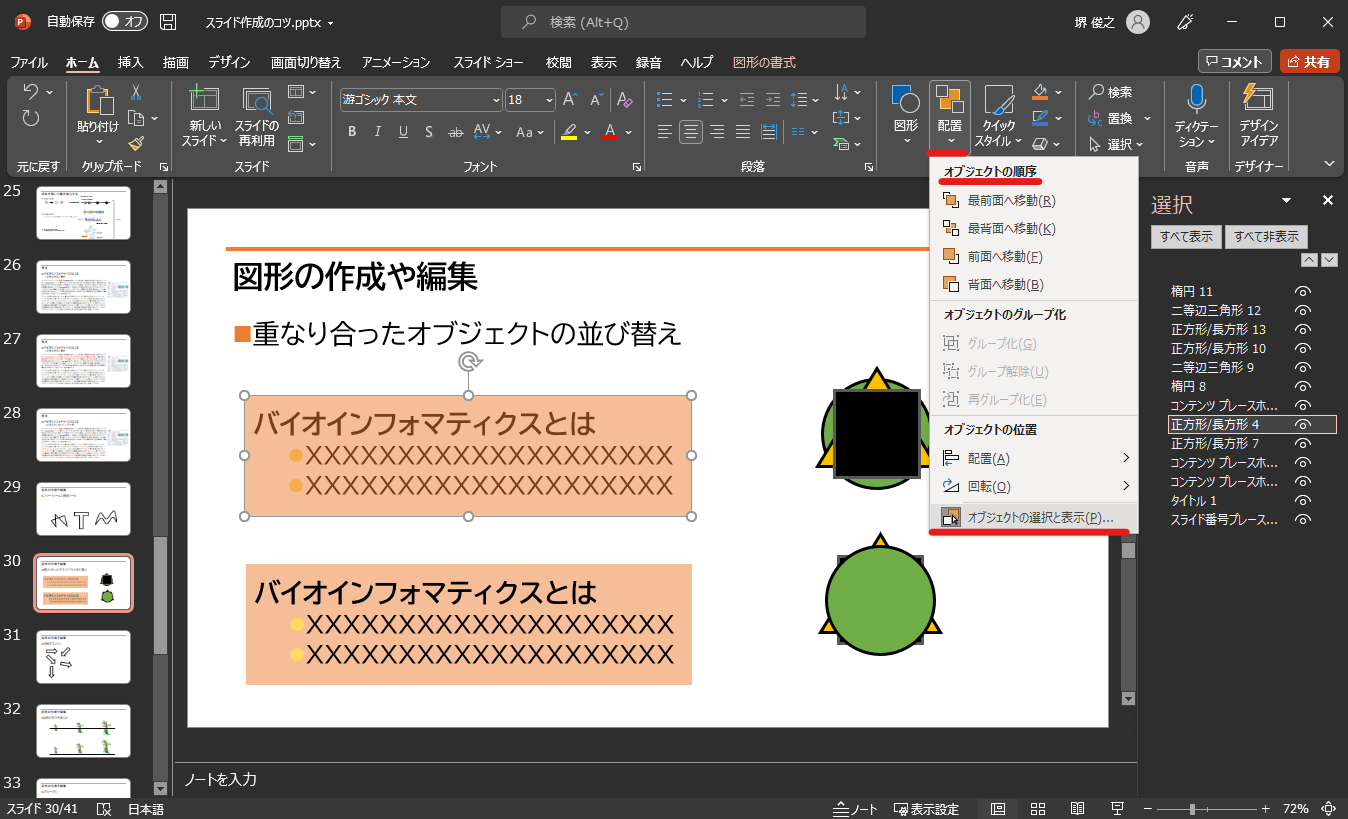This screenshot has height=819, width=1348.
Task: Click Find magnifier icon in ribbon
Action: tap(1096, 92)
